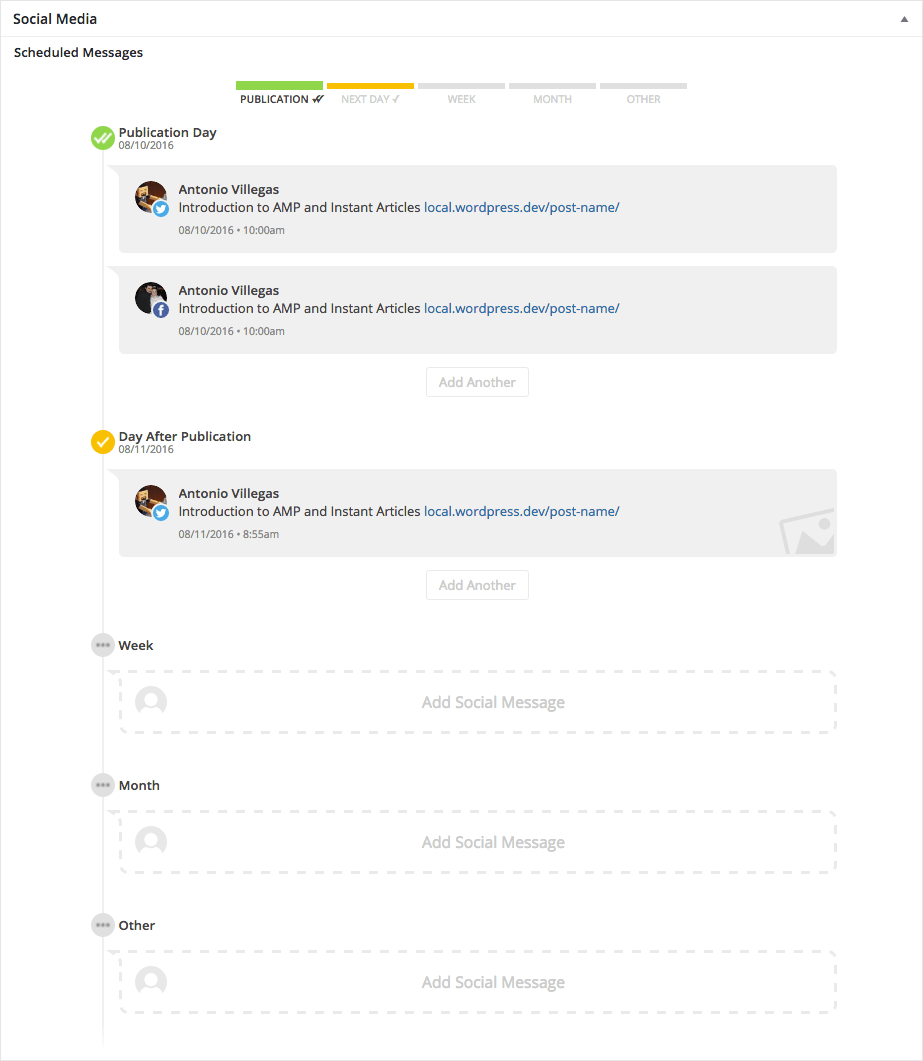Image resolution: width=923 pixels, height=1061 pixels.
Task: Click the Facebook avatar on the second message
Action: point(152,299)
